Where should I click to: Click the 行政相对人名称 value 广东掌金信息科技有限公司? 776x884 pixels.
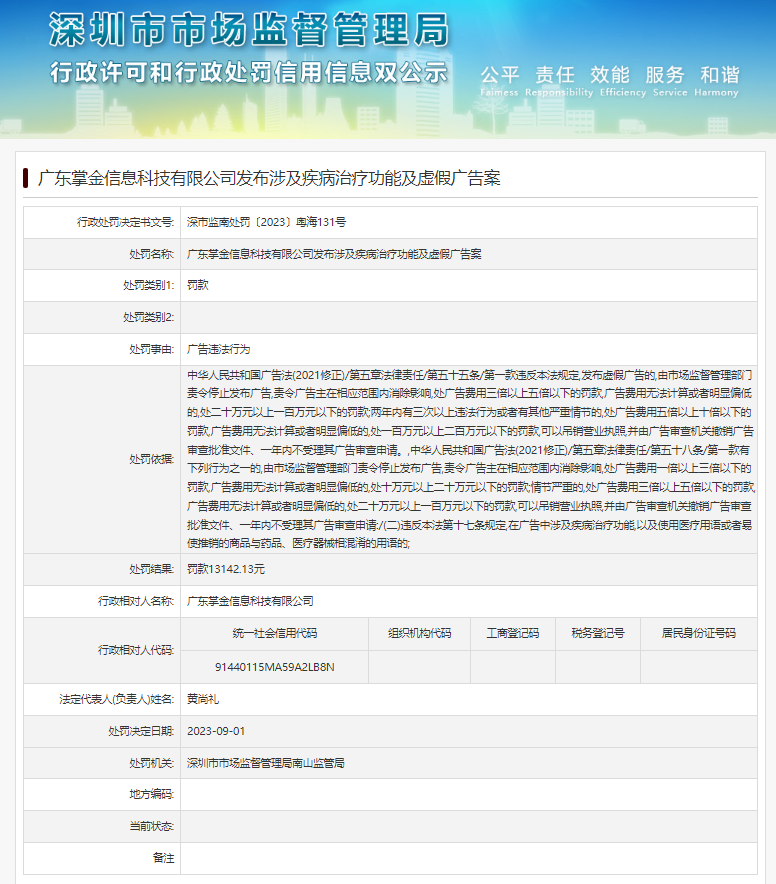250,602
